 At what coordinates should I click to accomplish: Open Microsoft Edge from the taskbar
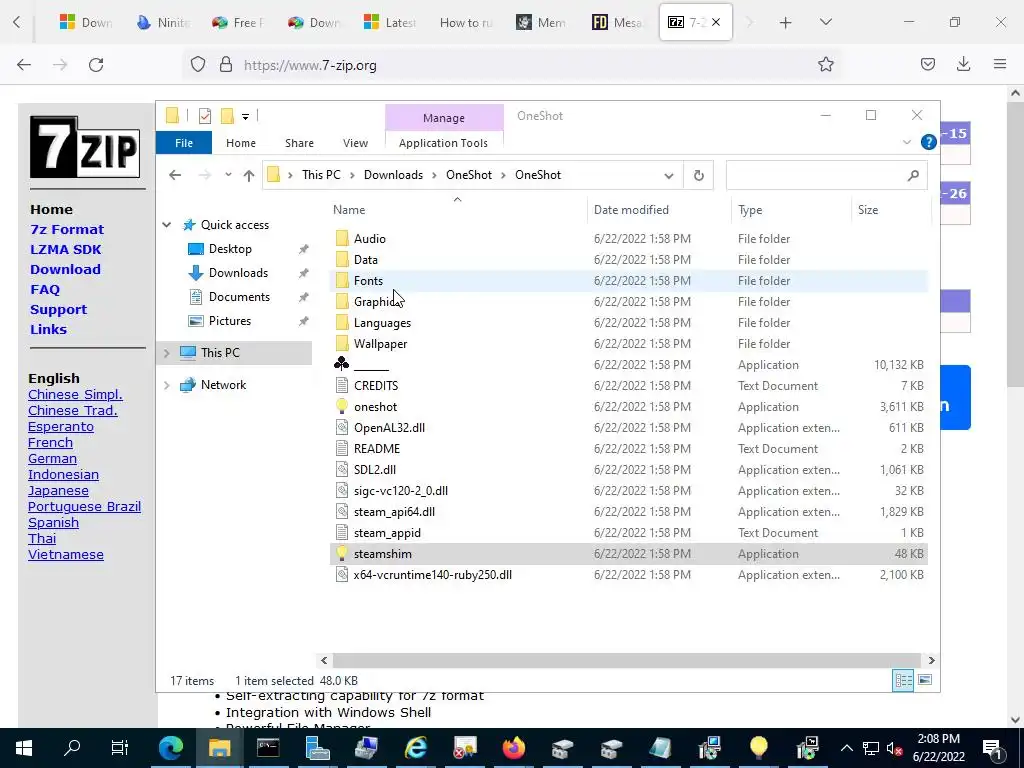click(x=171, y=748)
